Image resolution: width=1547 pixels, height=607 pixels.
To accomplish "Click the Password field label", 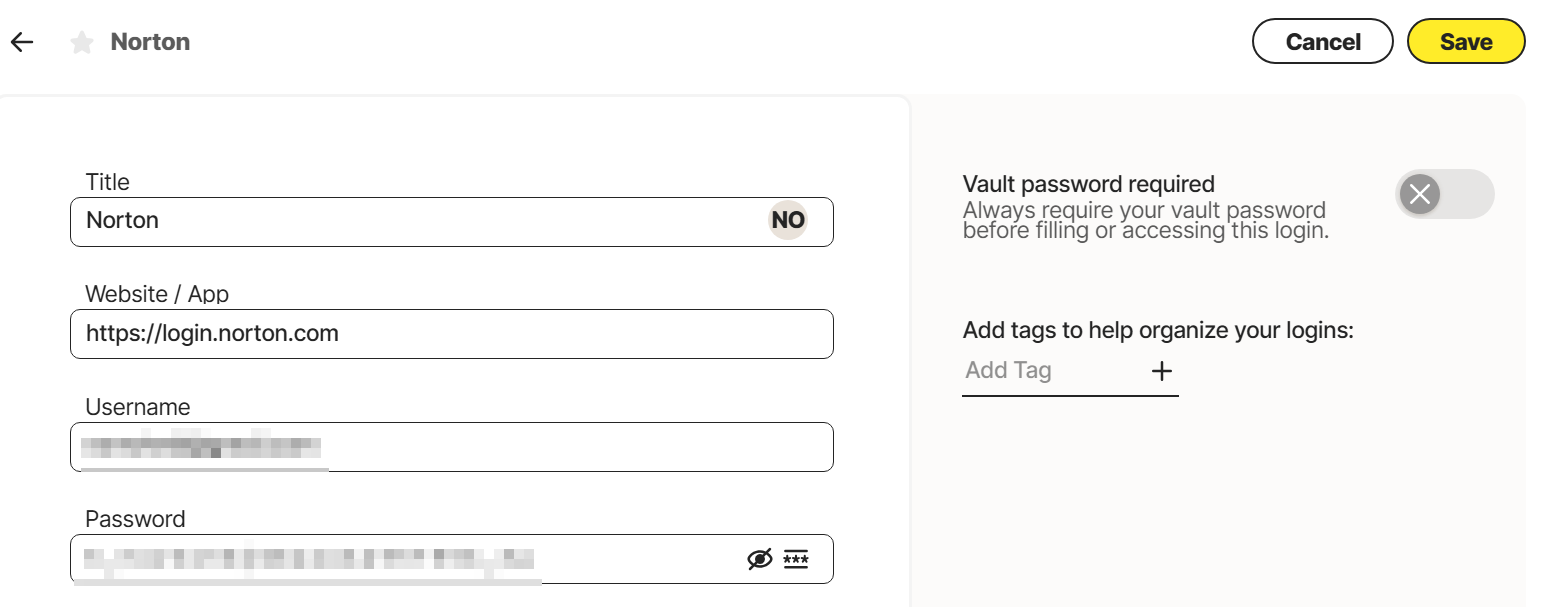I will (135, 519).
